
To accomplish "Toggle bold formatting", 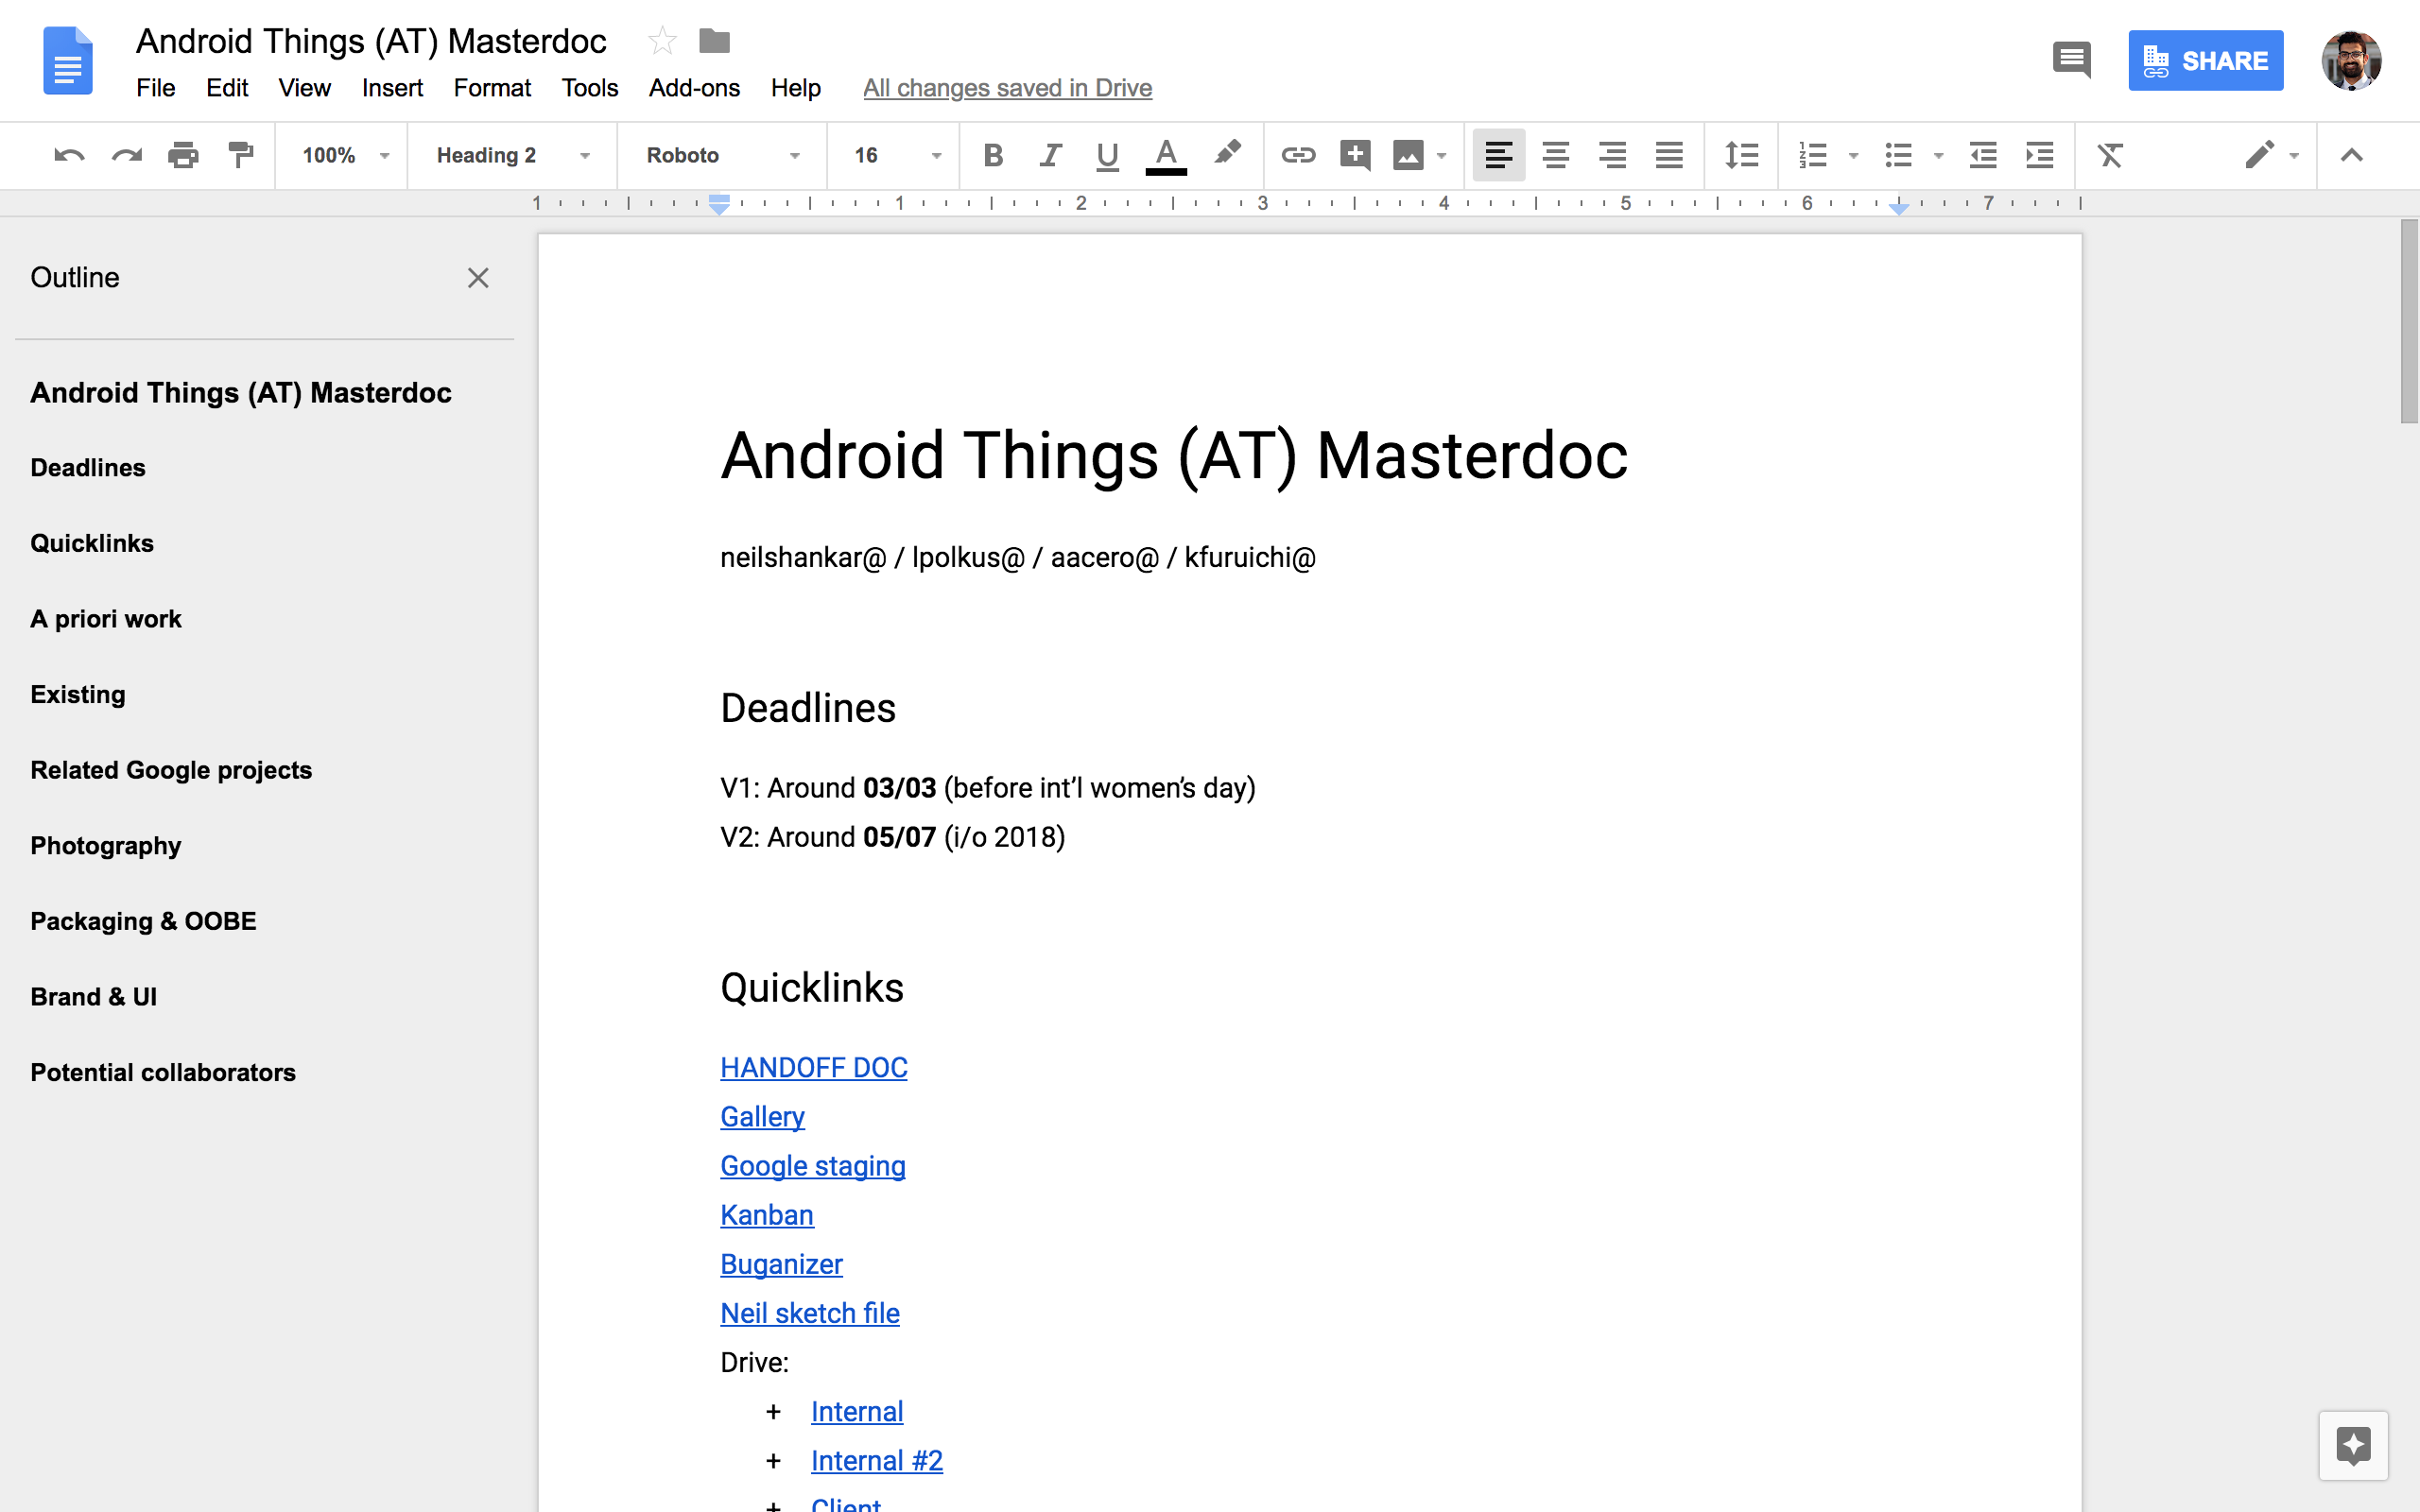I will [993, 155].
